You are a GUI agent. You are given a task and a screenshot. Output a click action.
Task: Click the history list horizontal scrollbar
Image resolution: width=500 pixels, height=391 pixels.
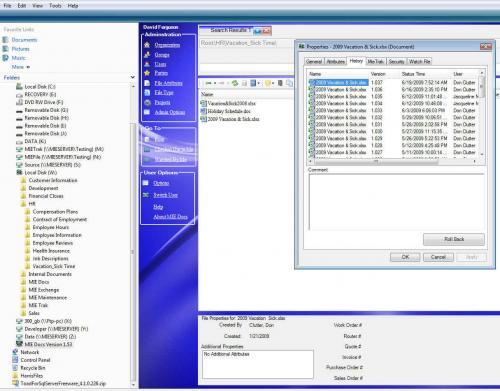pyautogui.click(x=393, y=161)
